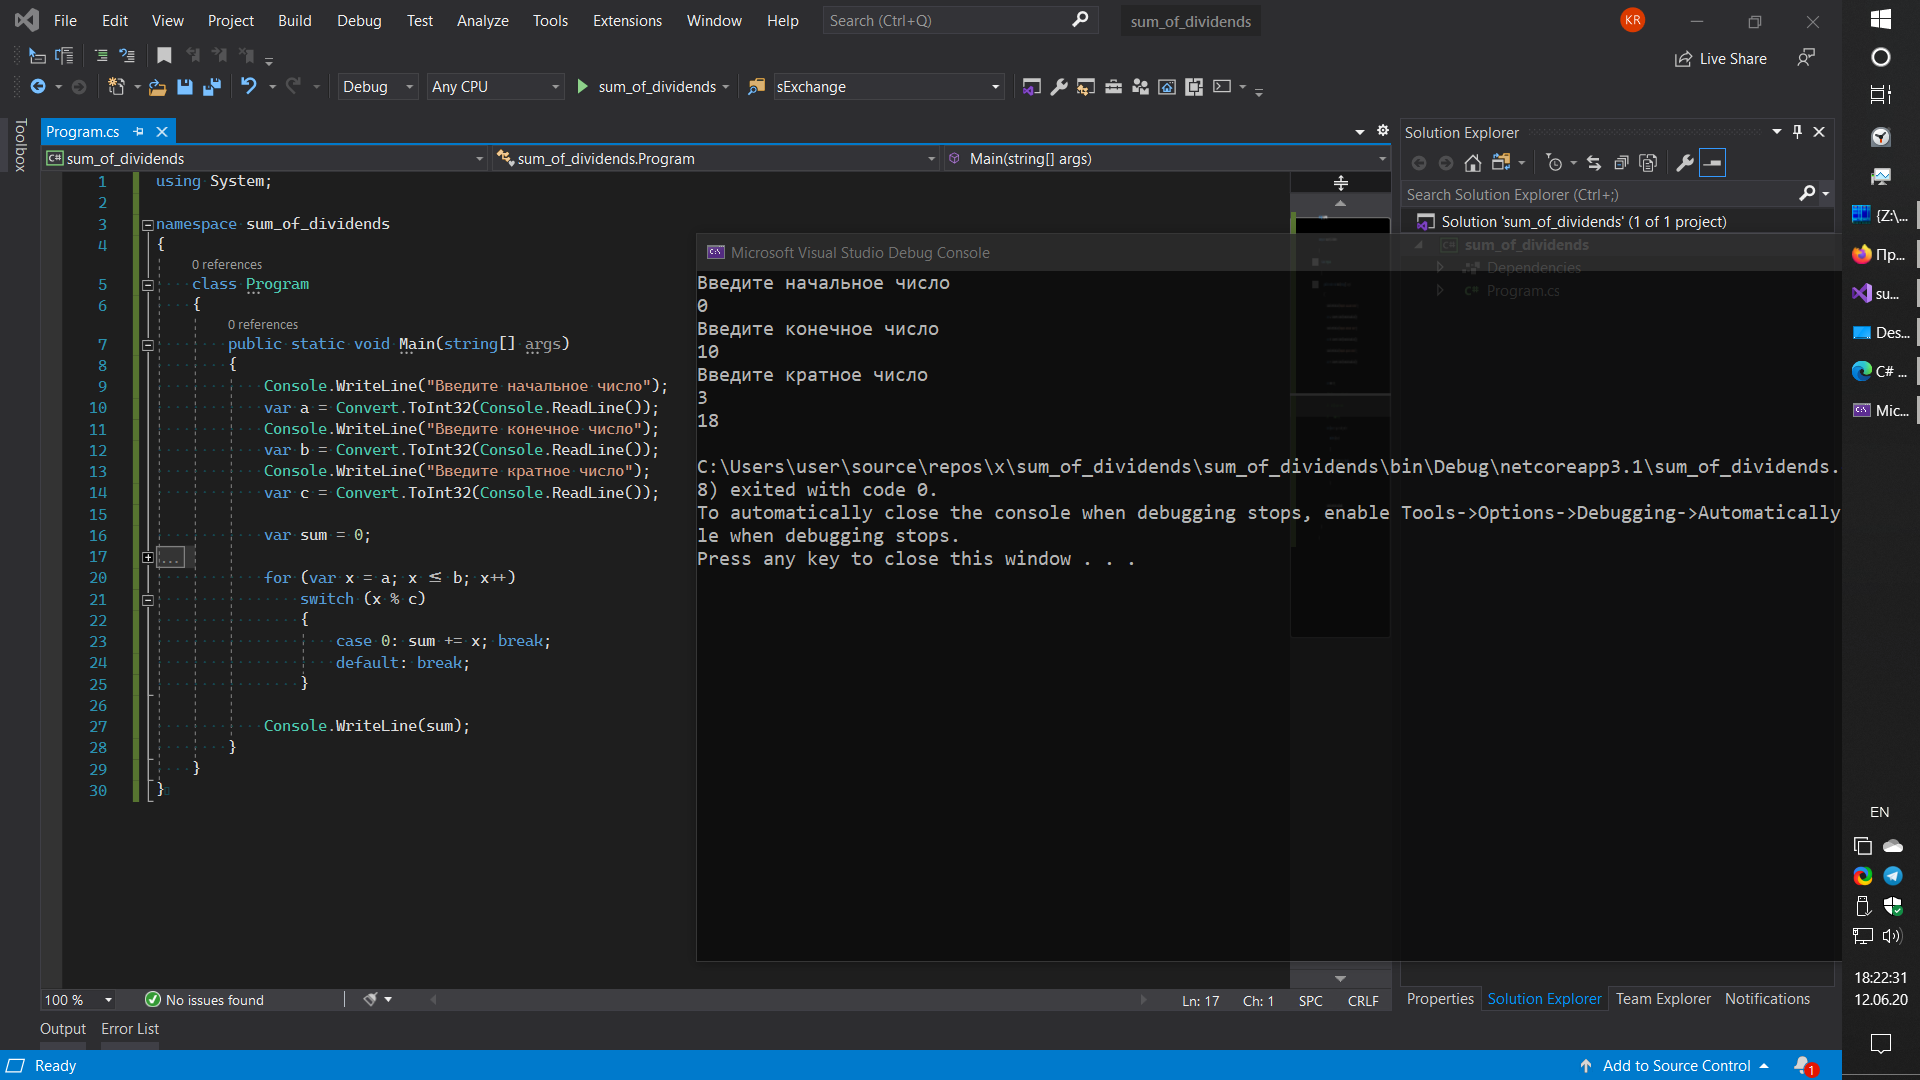Switch views icon in Solution Explorer
The height and width of the screenshot is (1080, 1920).
1501,163
